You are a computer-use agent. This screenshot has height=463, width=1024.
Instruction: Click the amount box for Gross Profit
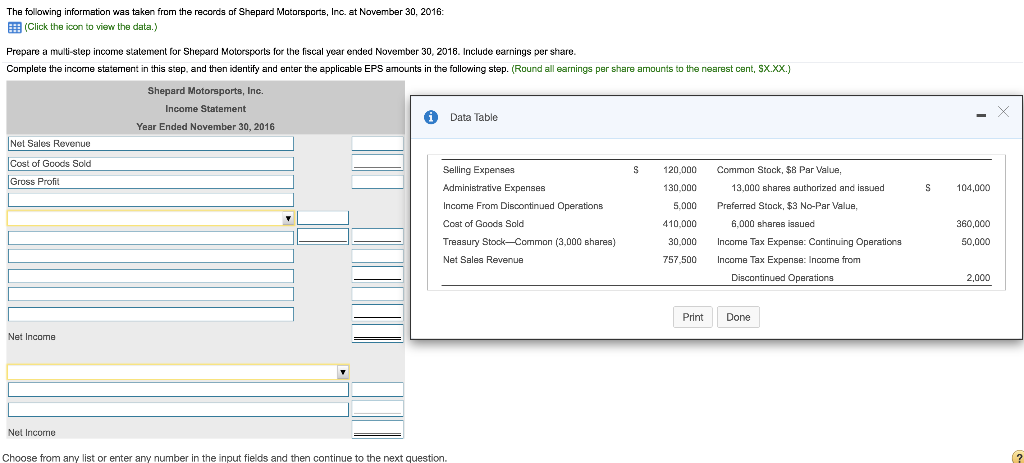[377, 181]
